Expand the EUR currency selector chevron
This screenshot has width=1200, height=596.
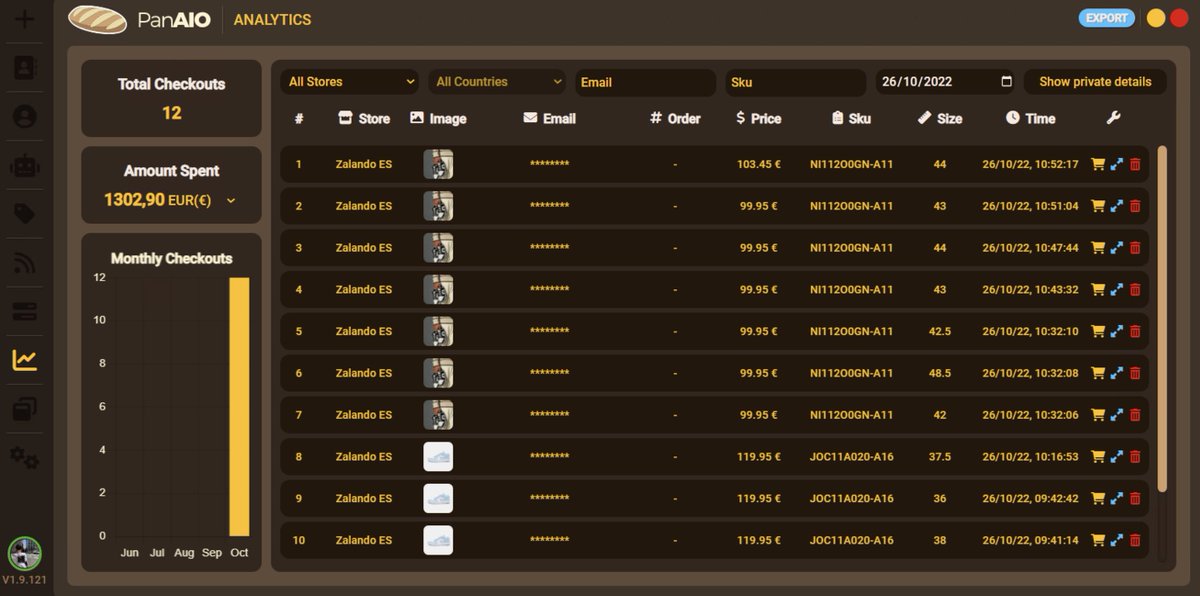point(231,201)
